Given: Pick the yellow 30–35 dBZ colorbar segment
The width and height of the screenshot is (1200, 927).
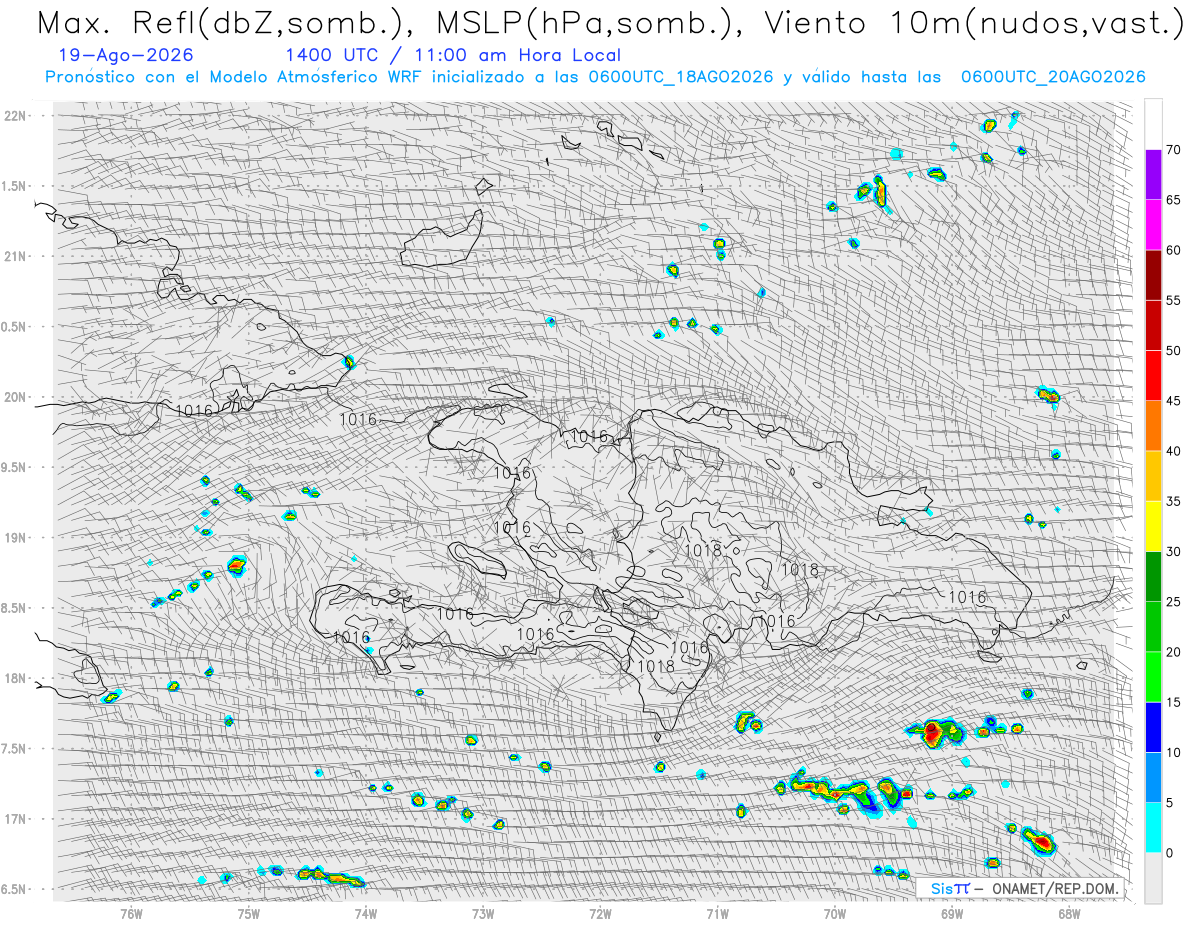Looking at the screenshot, I should pos(1153,527).
